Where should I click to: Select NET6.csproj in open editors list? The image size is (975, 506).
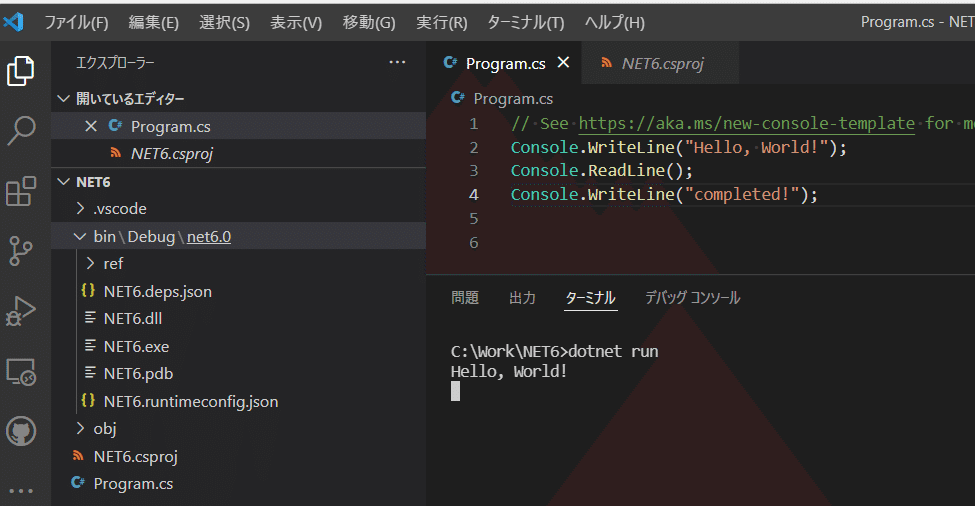click(x=238, y=153)
